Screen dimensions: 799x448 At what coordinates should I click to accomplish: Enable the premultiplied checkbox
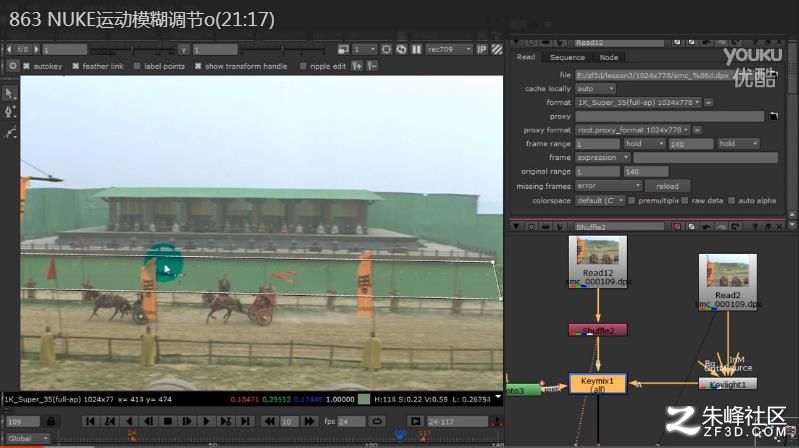click(632, 200)
